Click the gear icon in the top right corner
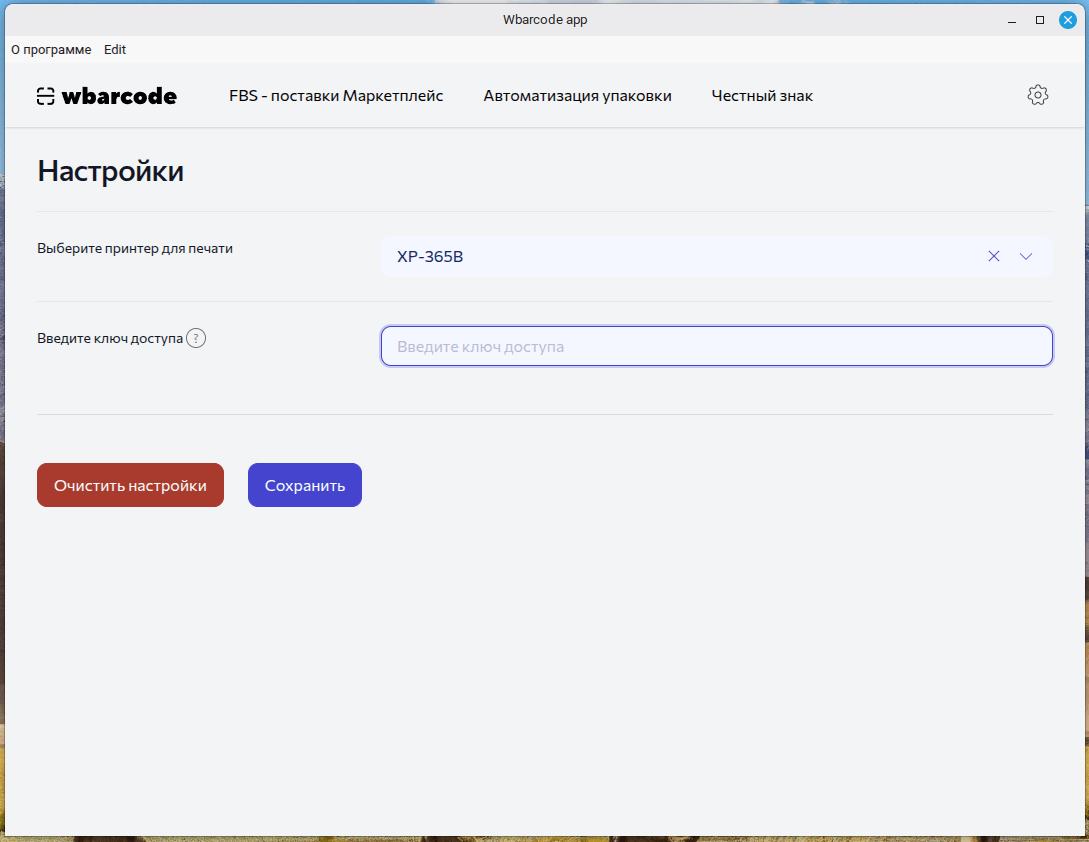Screen dimensions: 1089x842 click(1038, 94)
